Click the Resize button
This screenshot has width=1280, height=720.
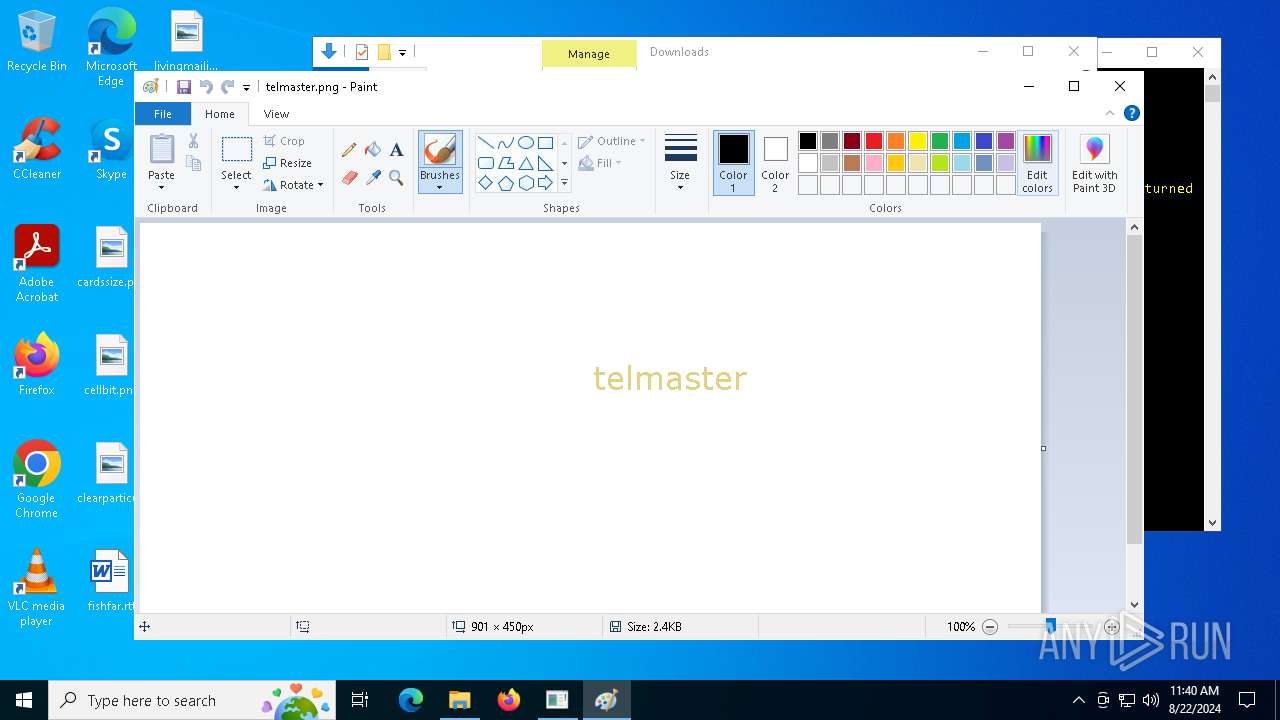click(288, 163)
